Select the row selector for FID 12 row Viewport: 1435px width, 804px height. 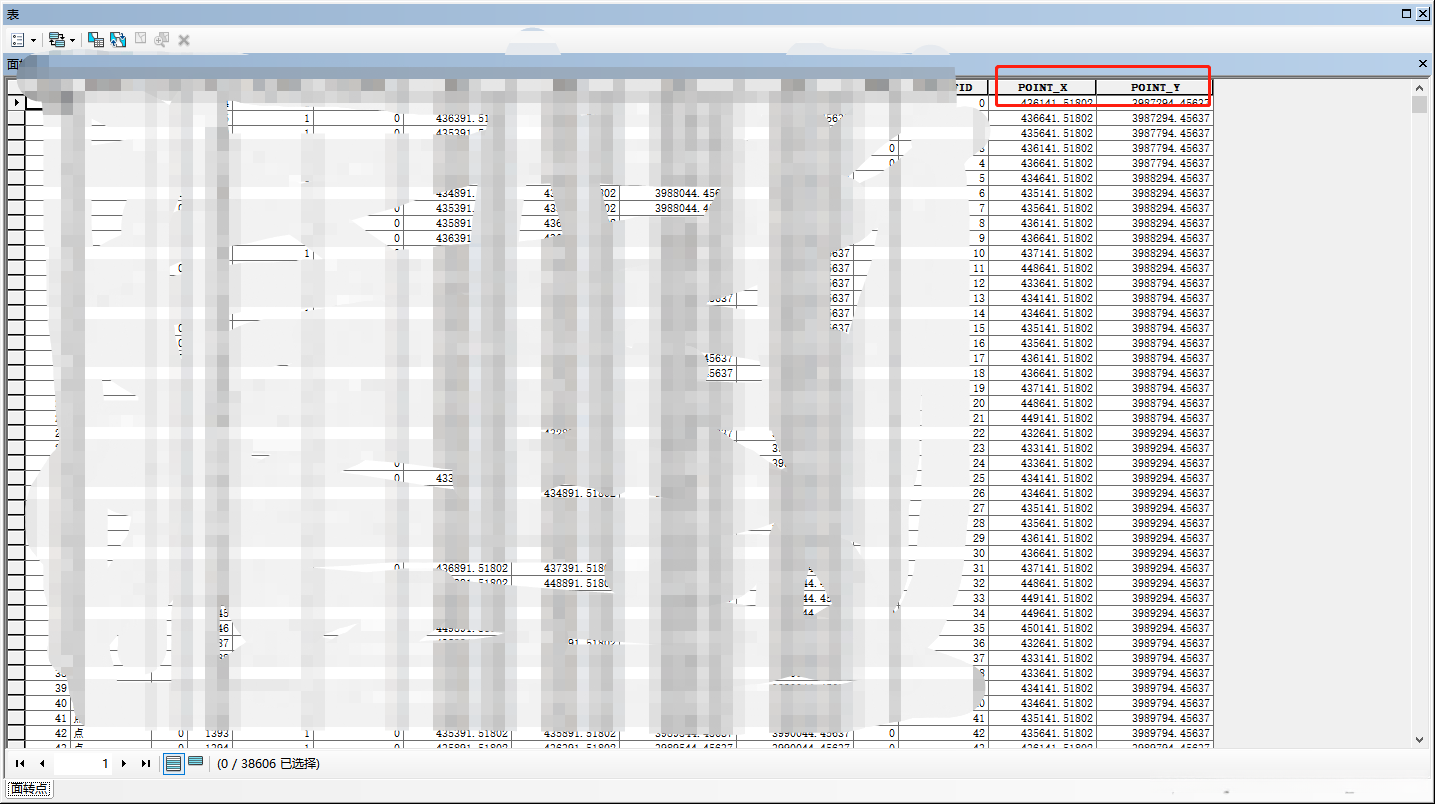tap(16, 283)
